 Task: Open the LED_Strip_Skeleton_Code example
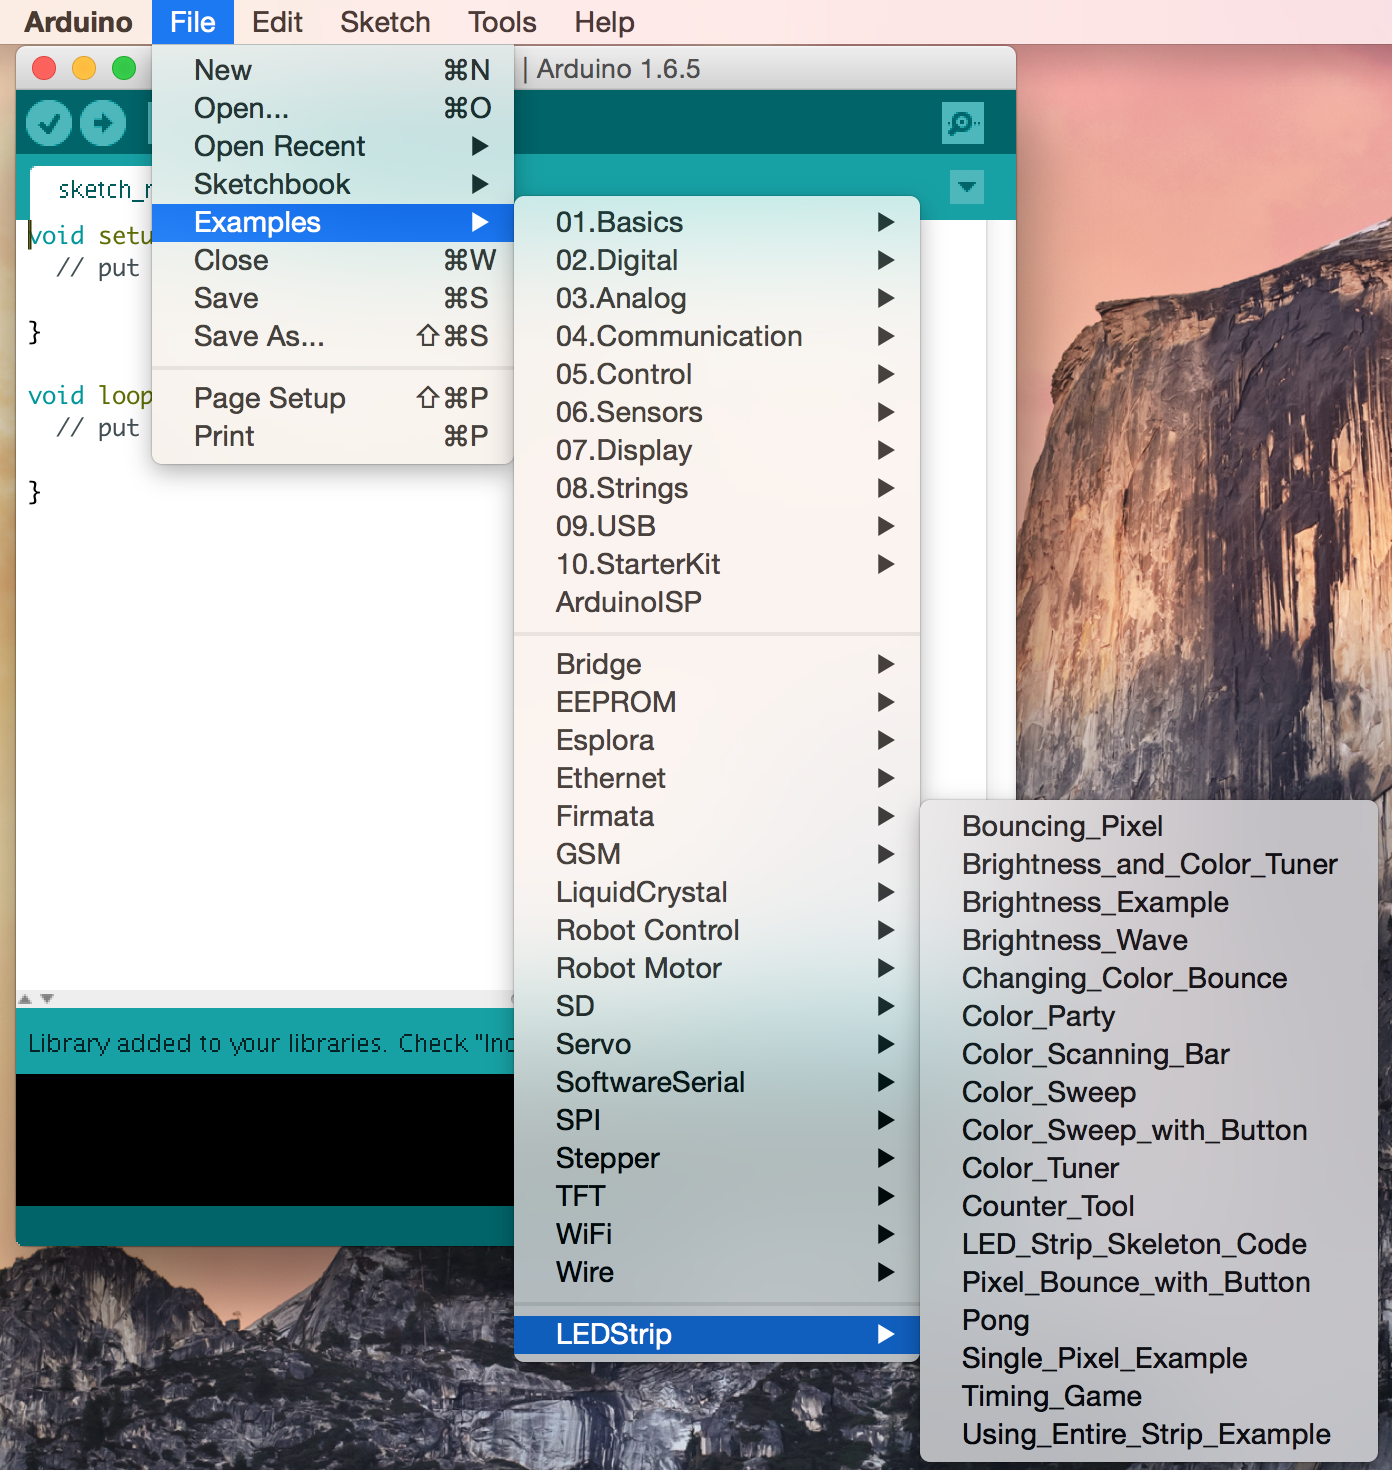click(1149, 1244)
